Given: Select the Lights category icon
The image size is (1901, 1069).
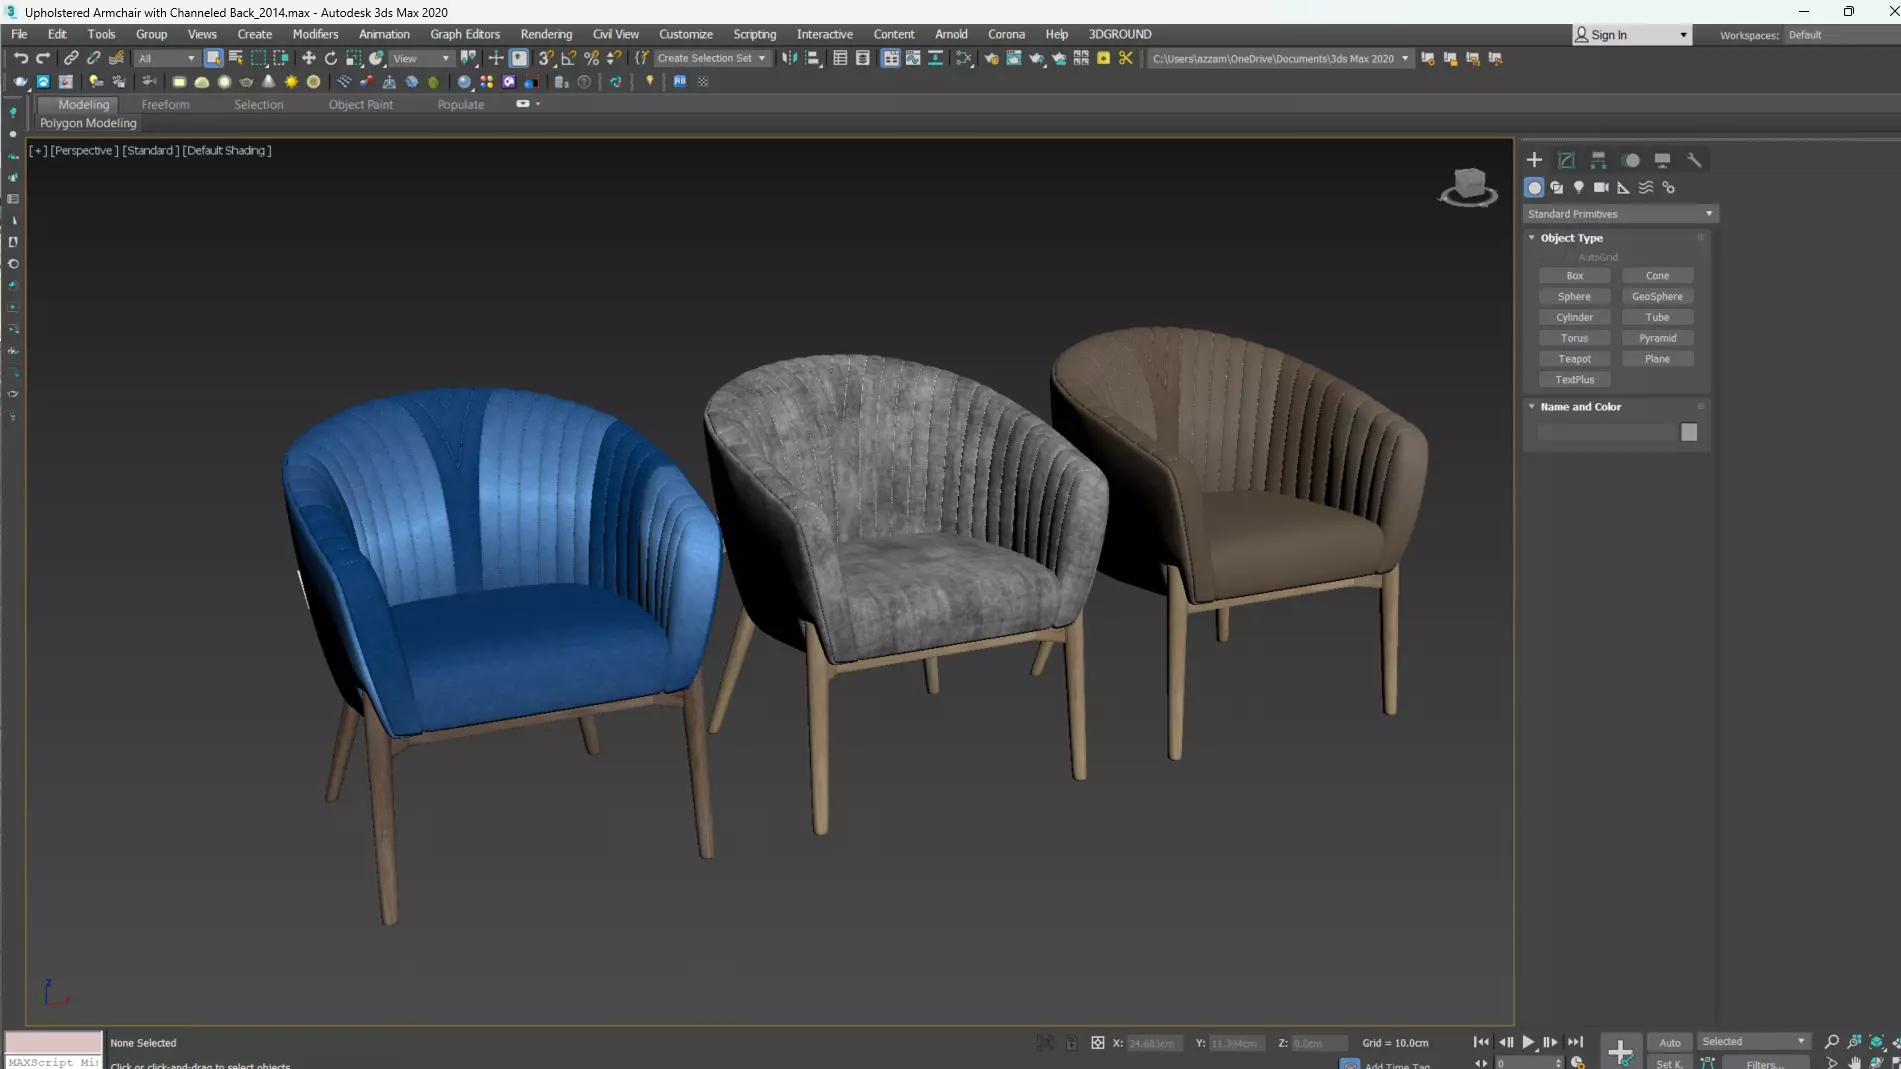Looking at the screenshot, I should point(1579,187).
